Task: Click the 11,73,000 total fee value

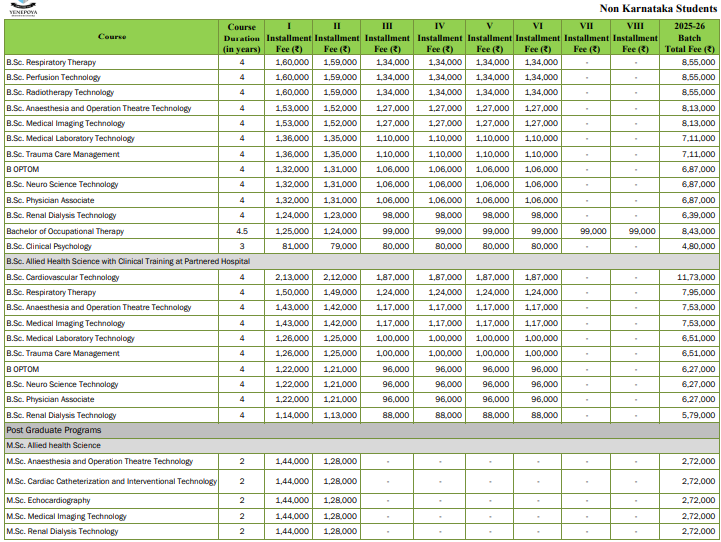Action: (690, 277)
